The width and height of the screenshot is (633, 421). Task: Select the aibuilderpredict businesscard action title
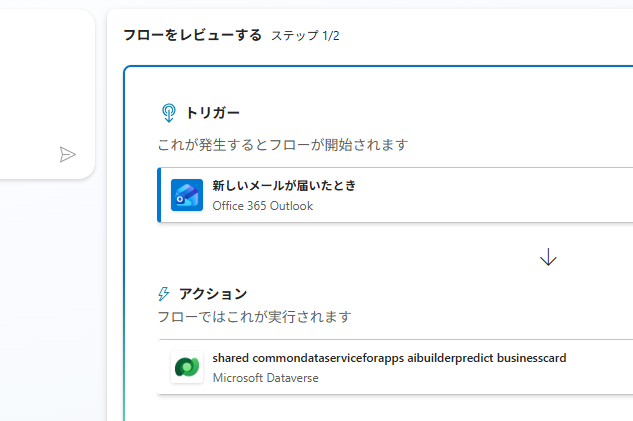tap(389, 358)
